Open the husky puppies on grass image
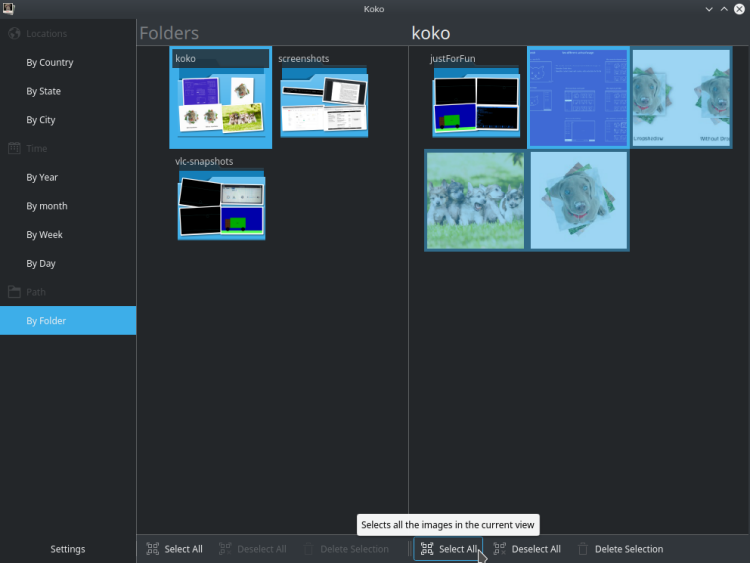 (x=475, y=200)
